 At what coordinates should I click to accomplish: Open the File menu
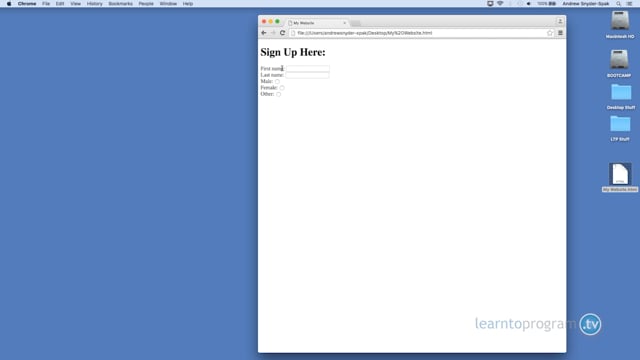click(x=46, y=4)
